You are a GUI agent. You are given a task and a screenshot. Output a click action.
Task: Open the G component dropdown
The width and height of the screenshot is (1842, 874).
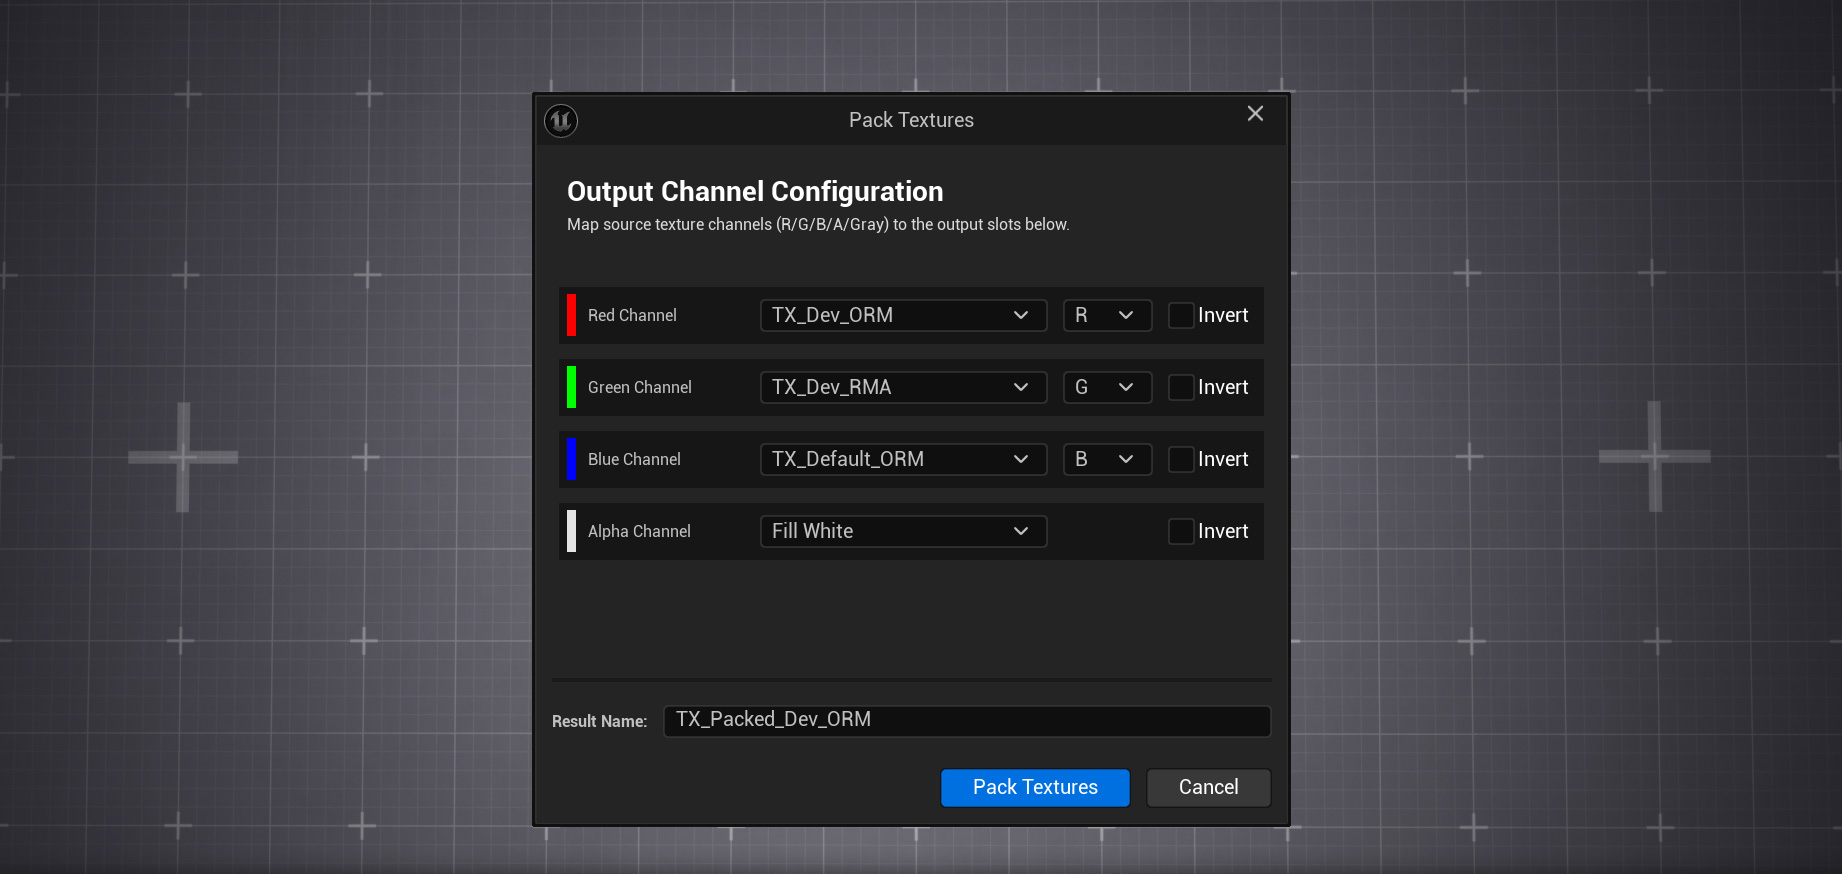[1106, 388]
